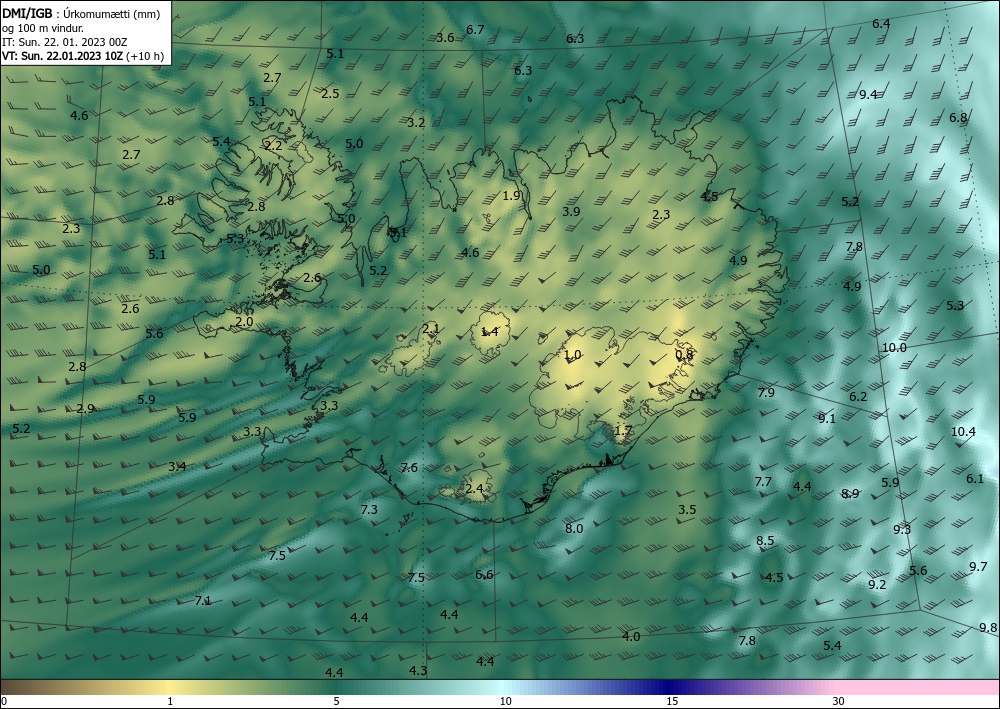Click the 10.4 precipitation value
1000x709 pixels.
tap(963, 432)
